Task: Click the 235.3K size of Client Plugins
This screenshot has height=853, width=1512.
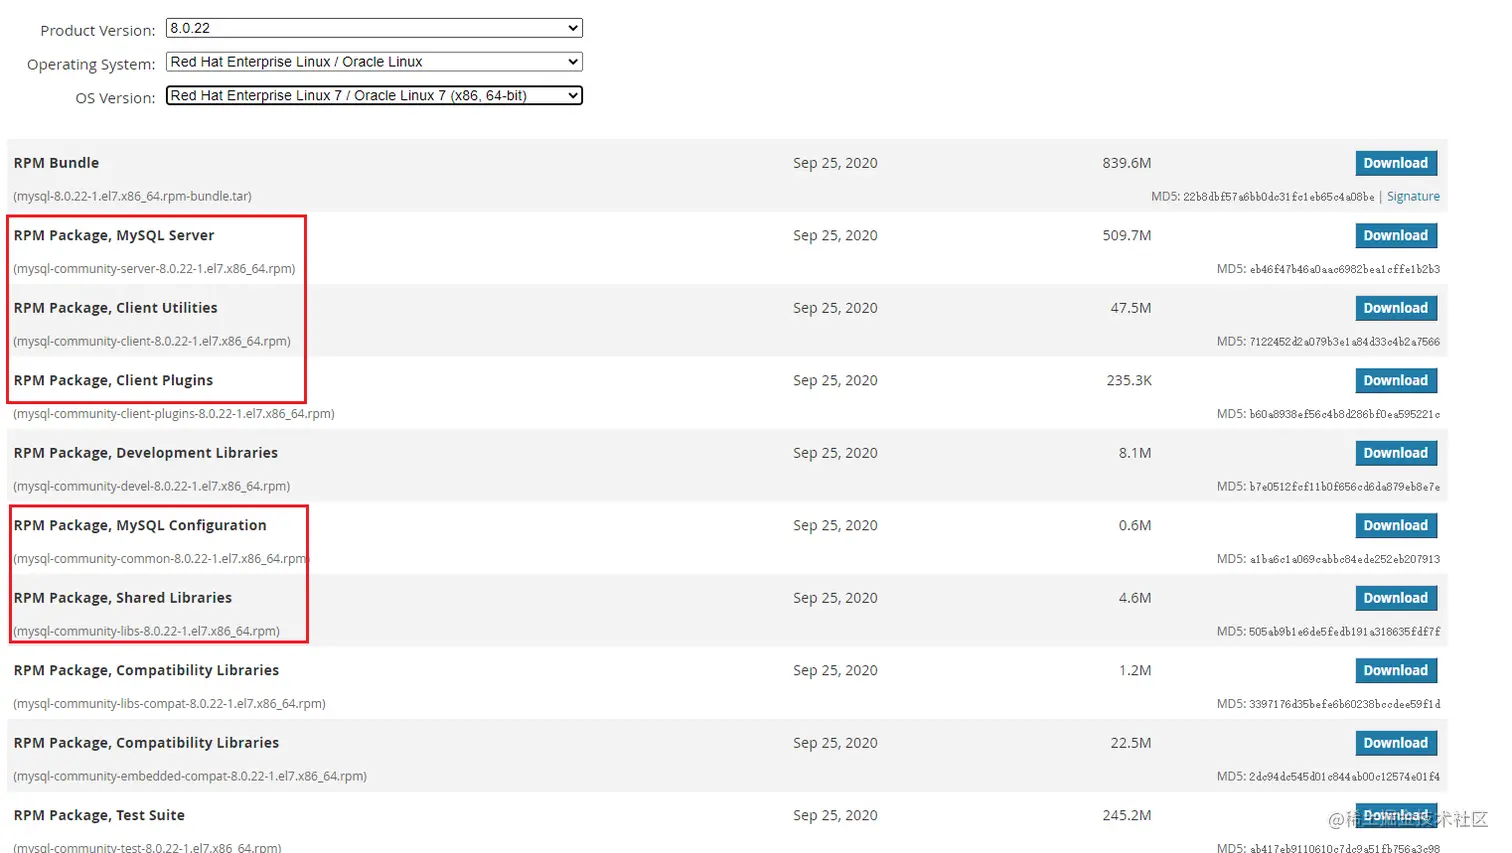Action: pos(1129,381)
